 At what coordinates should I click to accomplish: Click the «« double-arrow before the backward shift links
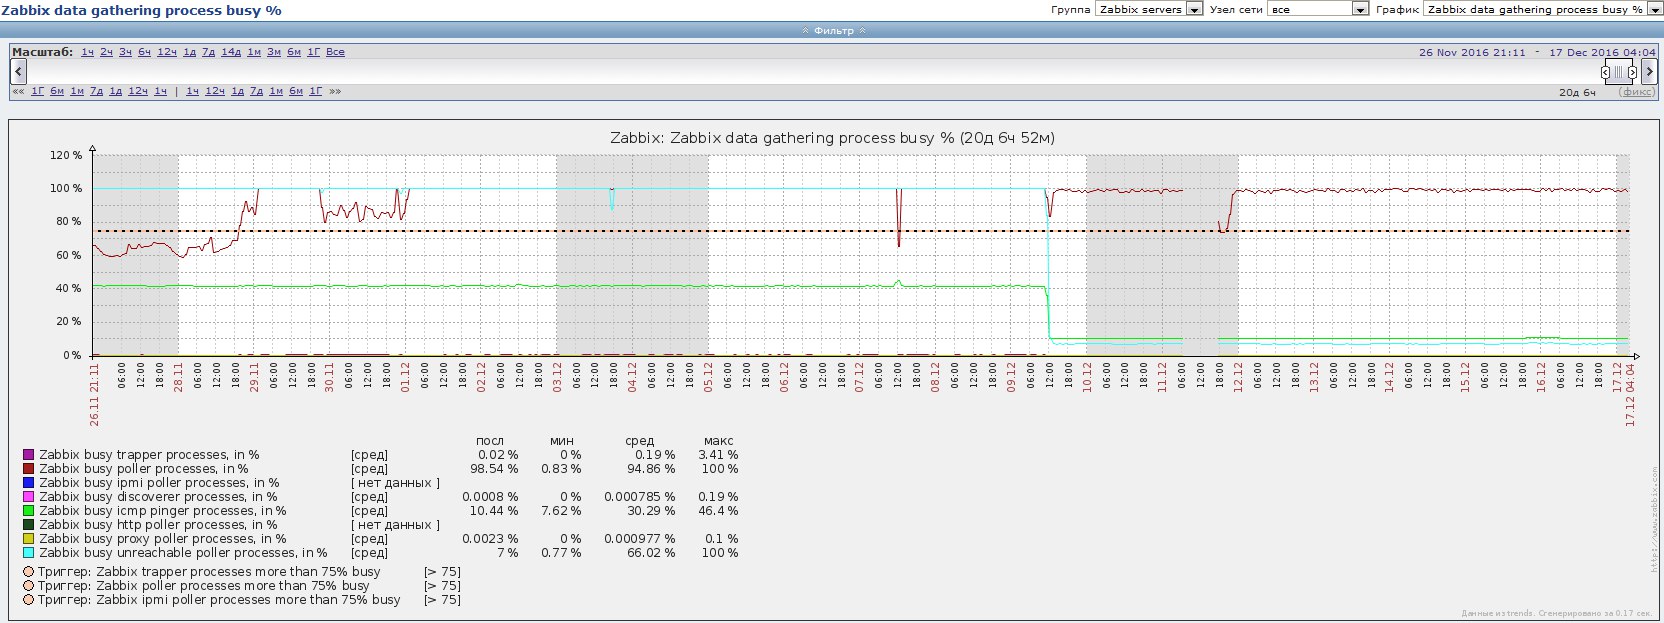point(17,91)
